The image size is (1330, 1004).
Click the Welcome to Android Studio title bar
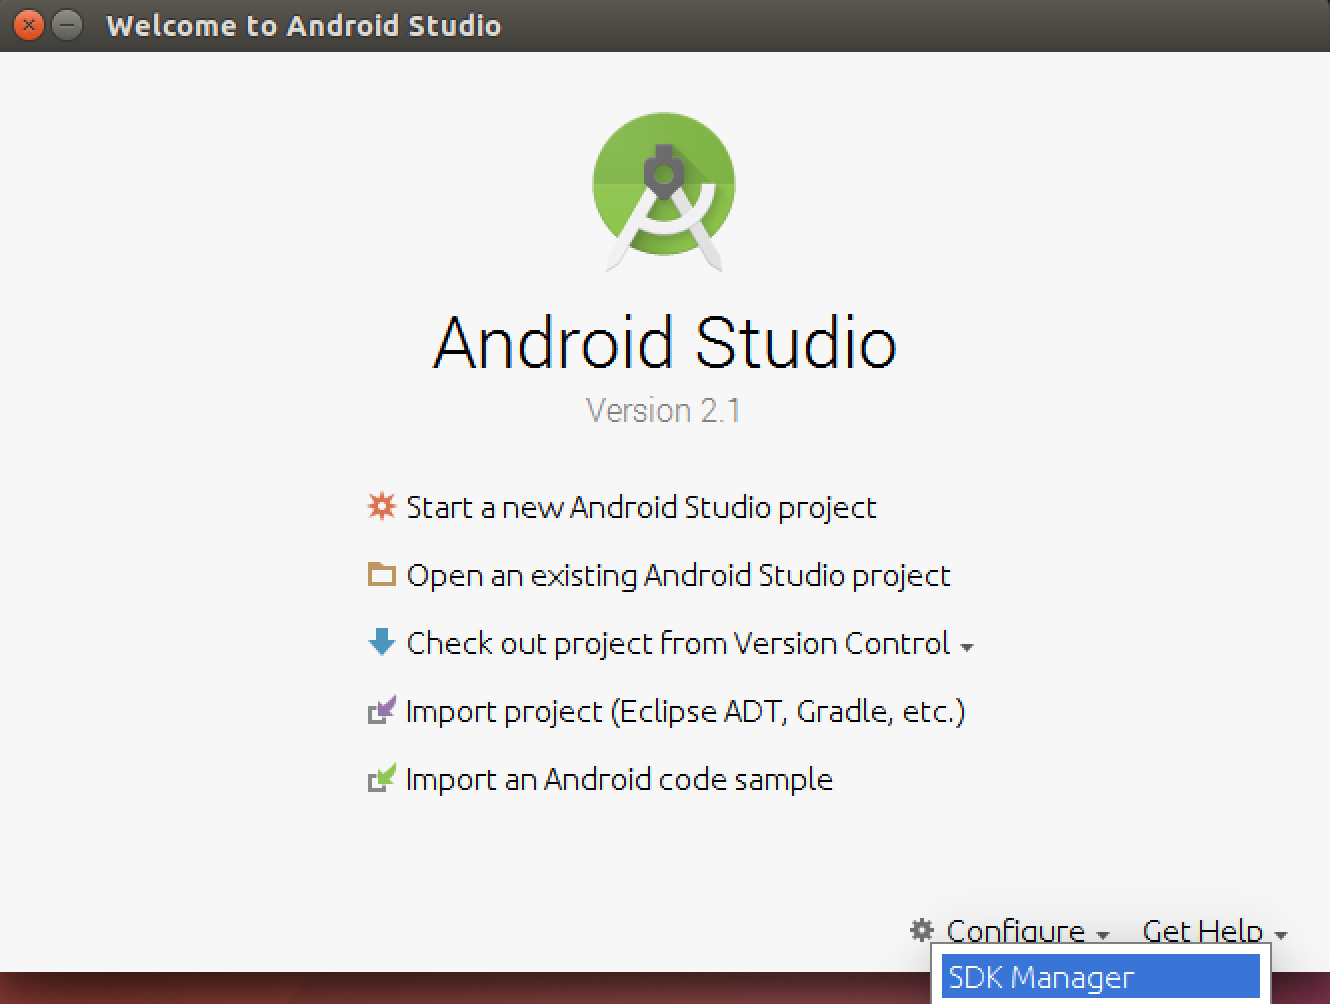pyautogui.click(x=303, y=25)
